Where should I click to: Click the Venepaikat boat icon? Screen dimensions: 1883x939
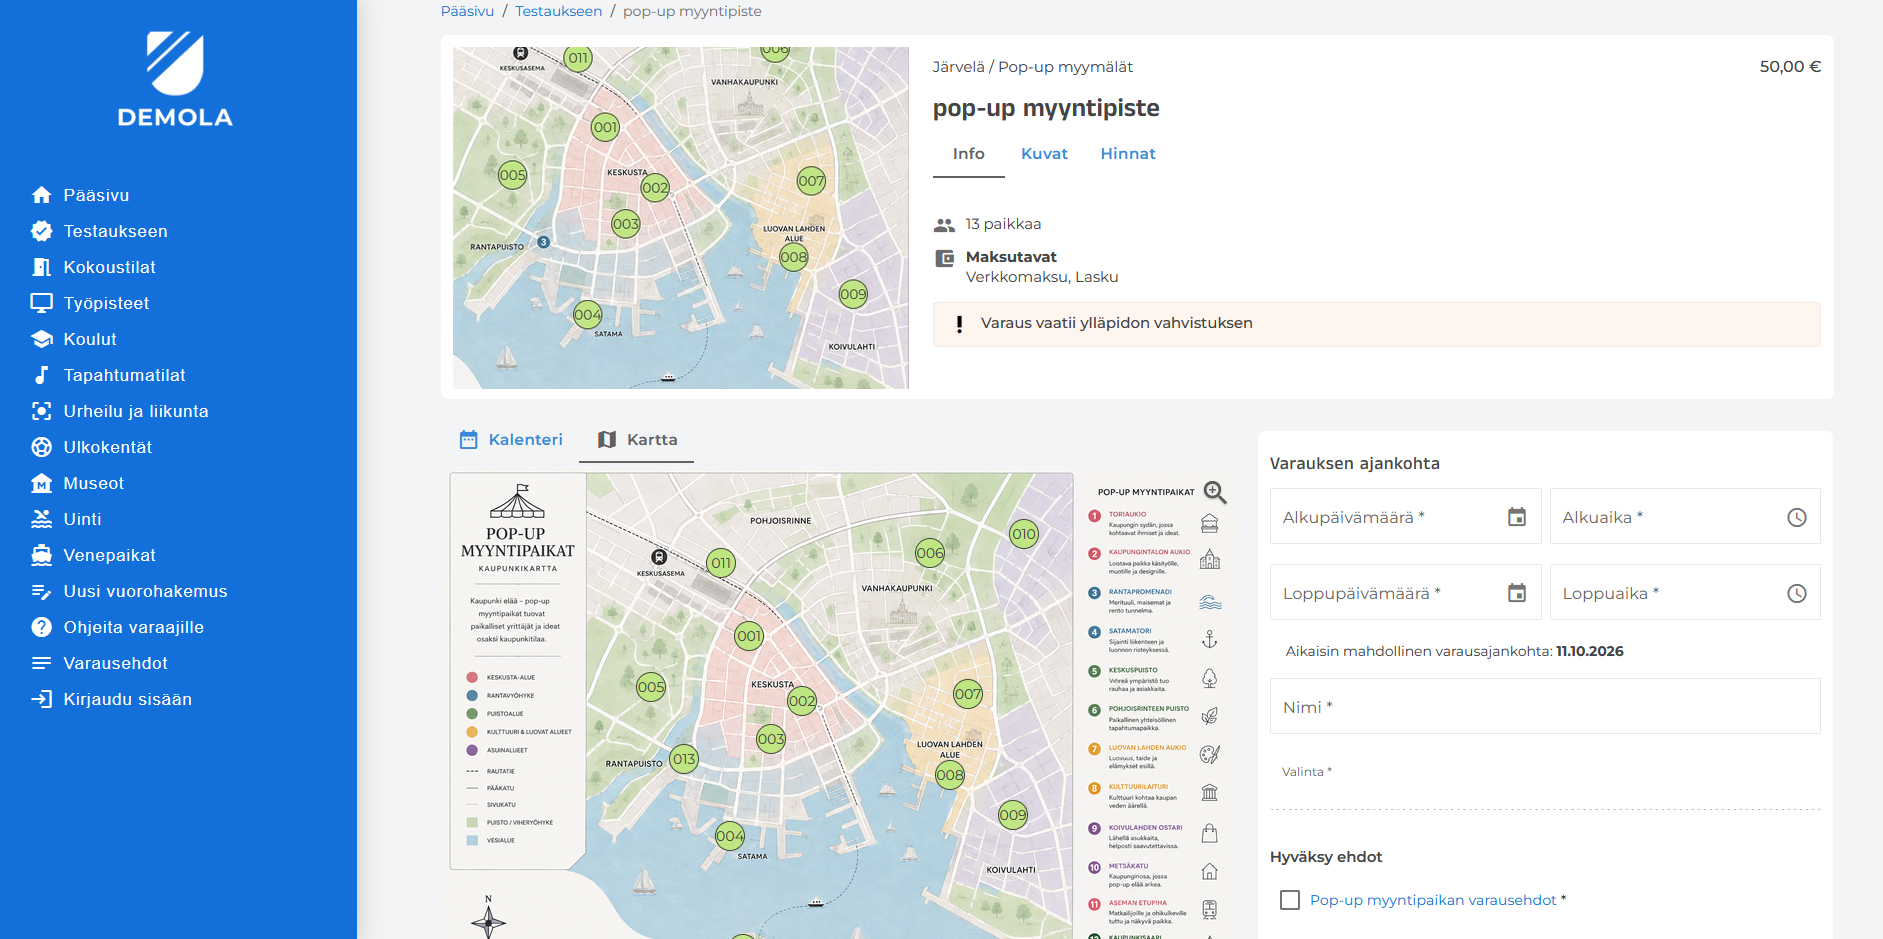pyautogui.click(x=41, y=555)
